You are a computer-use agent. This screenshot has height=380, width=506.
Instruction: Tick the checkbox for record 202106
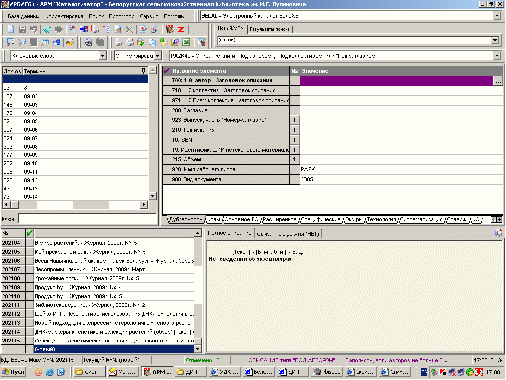tap(30, 261)
